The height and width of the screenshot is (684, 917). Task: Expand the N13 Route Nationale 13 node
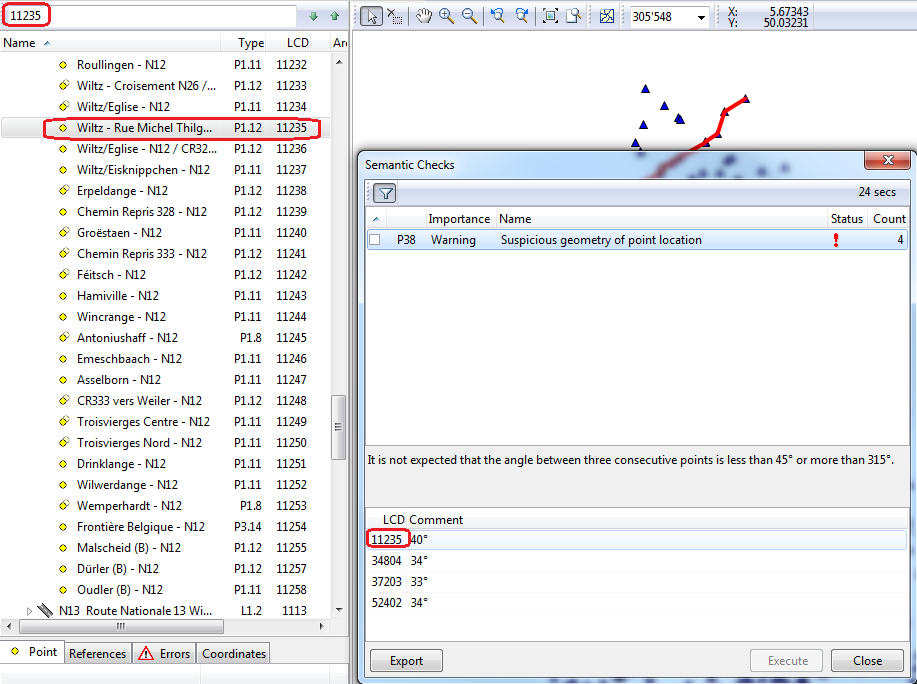pyautogui.click(x=29, y=610)
